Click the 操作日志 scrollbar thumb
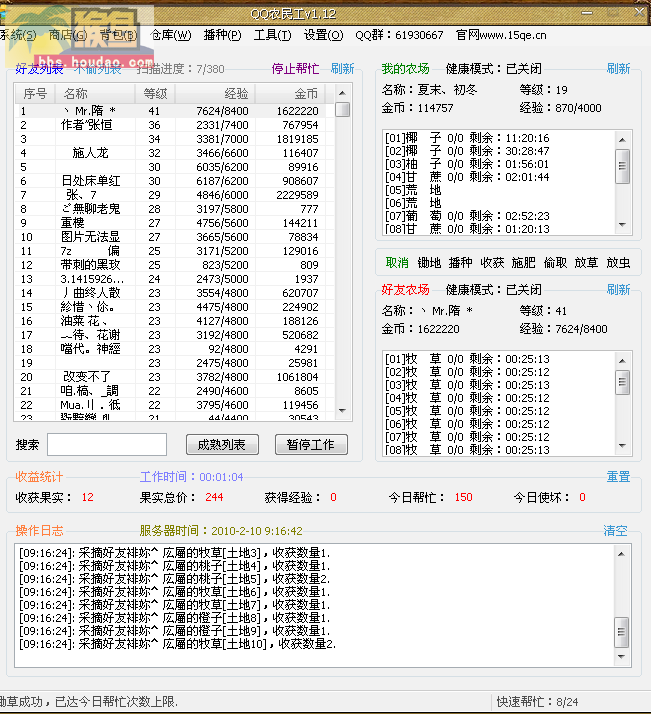Image resolution: width=651 pixels, height=714 pixels. click(621, 632)
